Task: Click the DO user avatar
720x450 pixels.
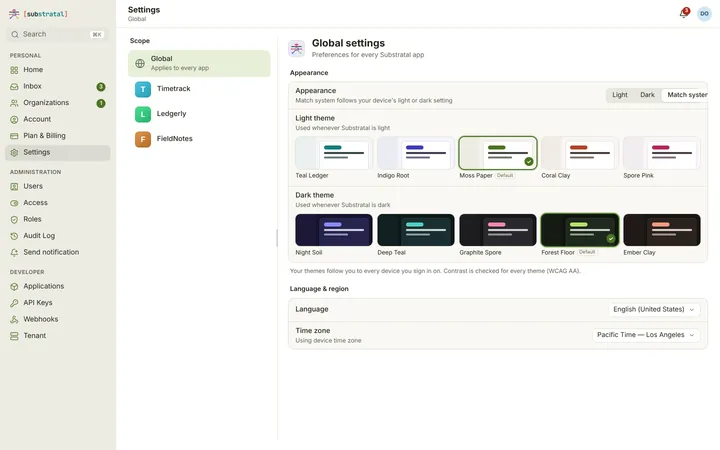Action: pos(704,14)
